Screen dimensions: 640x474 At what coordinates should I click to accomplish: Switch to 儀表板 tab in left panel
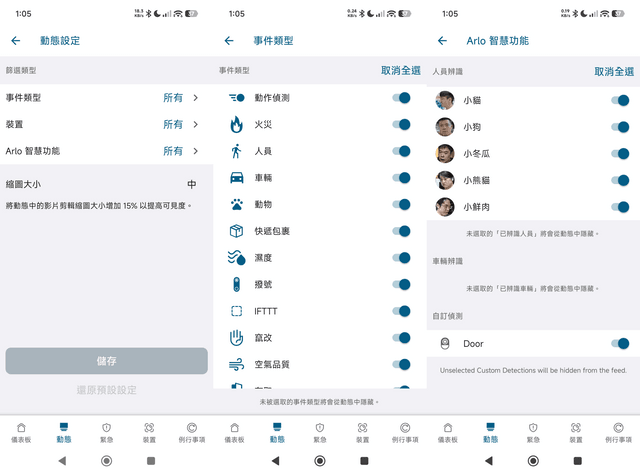(21, 433)
